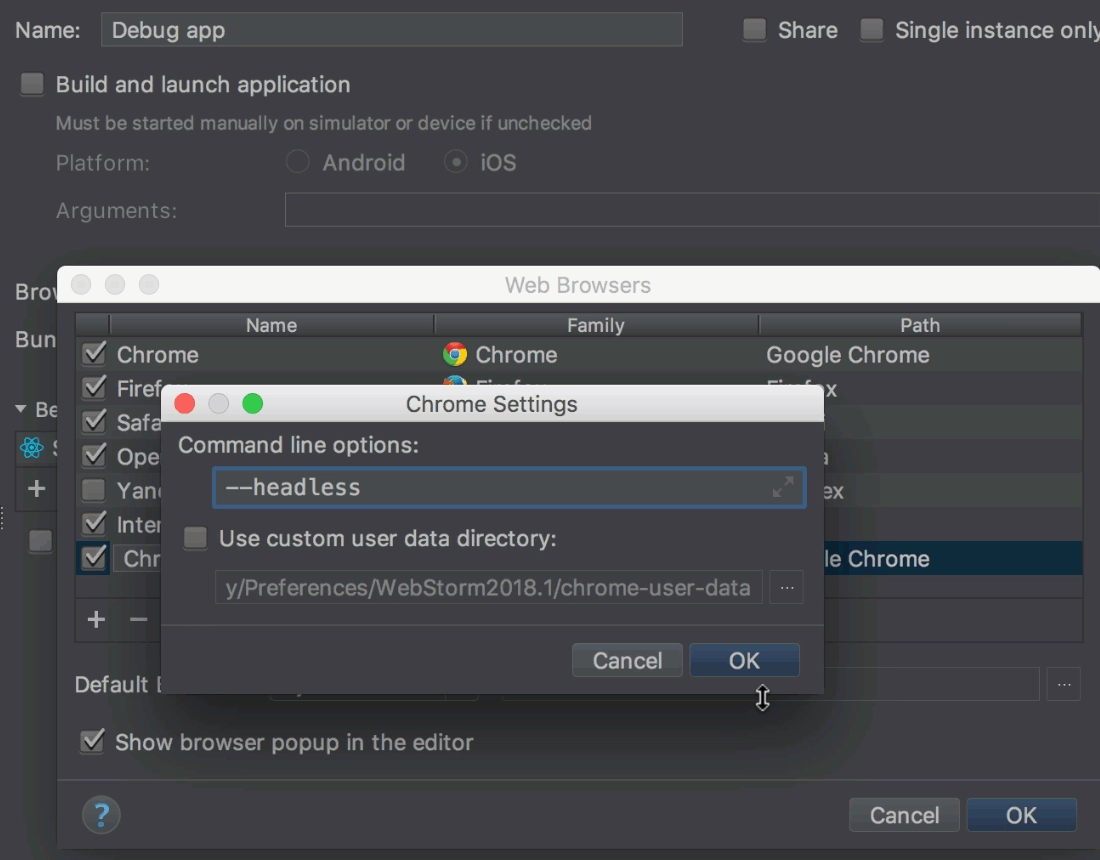Uncheck the Firefox row checkbox
Image resolution: width=1100 pixels, height=860 pixels.
[x=93, y=387]
